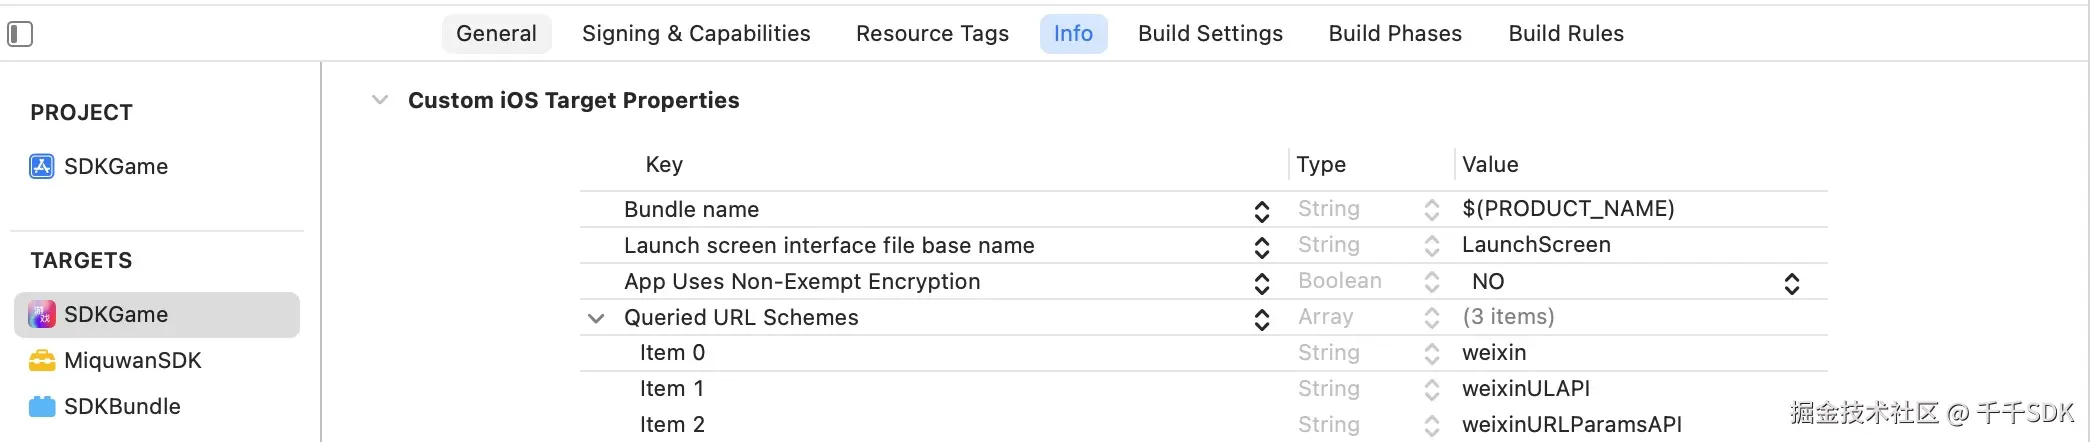Edit the $(PRODUCT_NAME) value
This screenshot has height=442, width=2090.
pyautogui.click(x=1567, y=209)
